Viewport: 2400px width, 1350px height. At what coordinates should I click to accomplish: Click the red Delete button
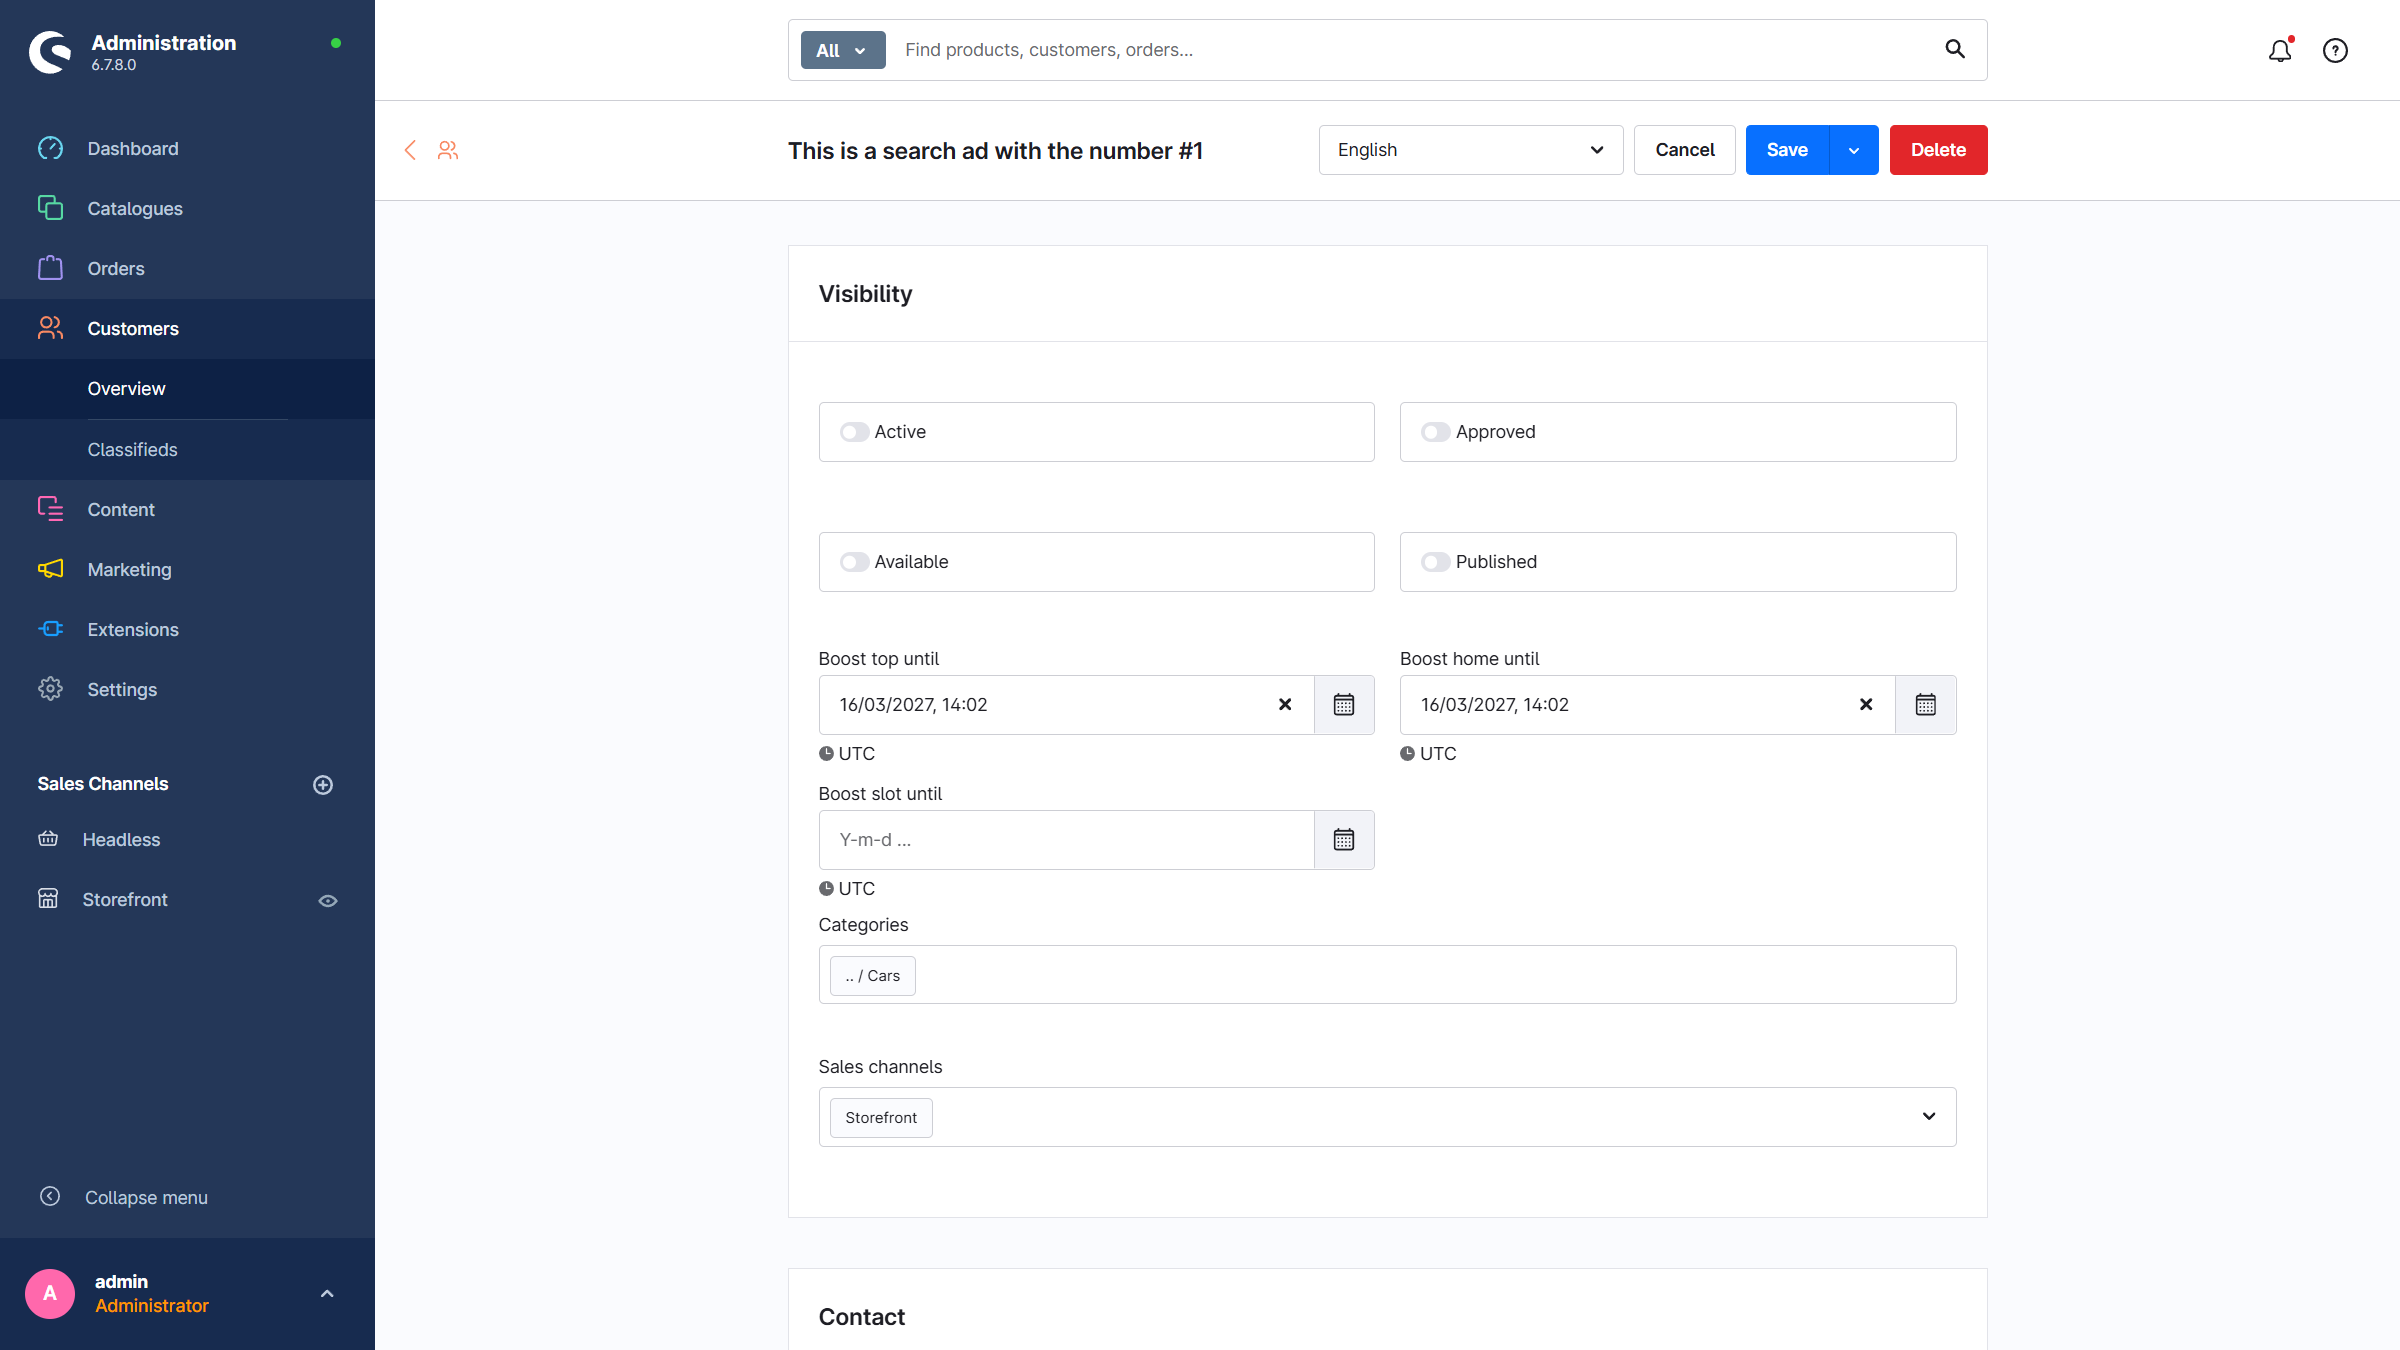point(1937,150)
